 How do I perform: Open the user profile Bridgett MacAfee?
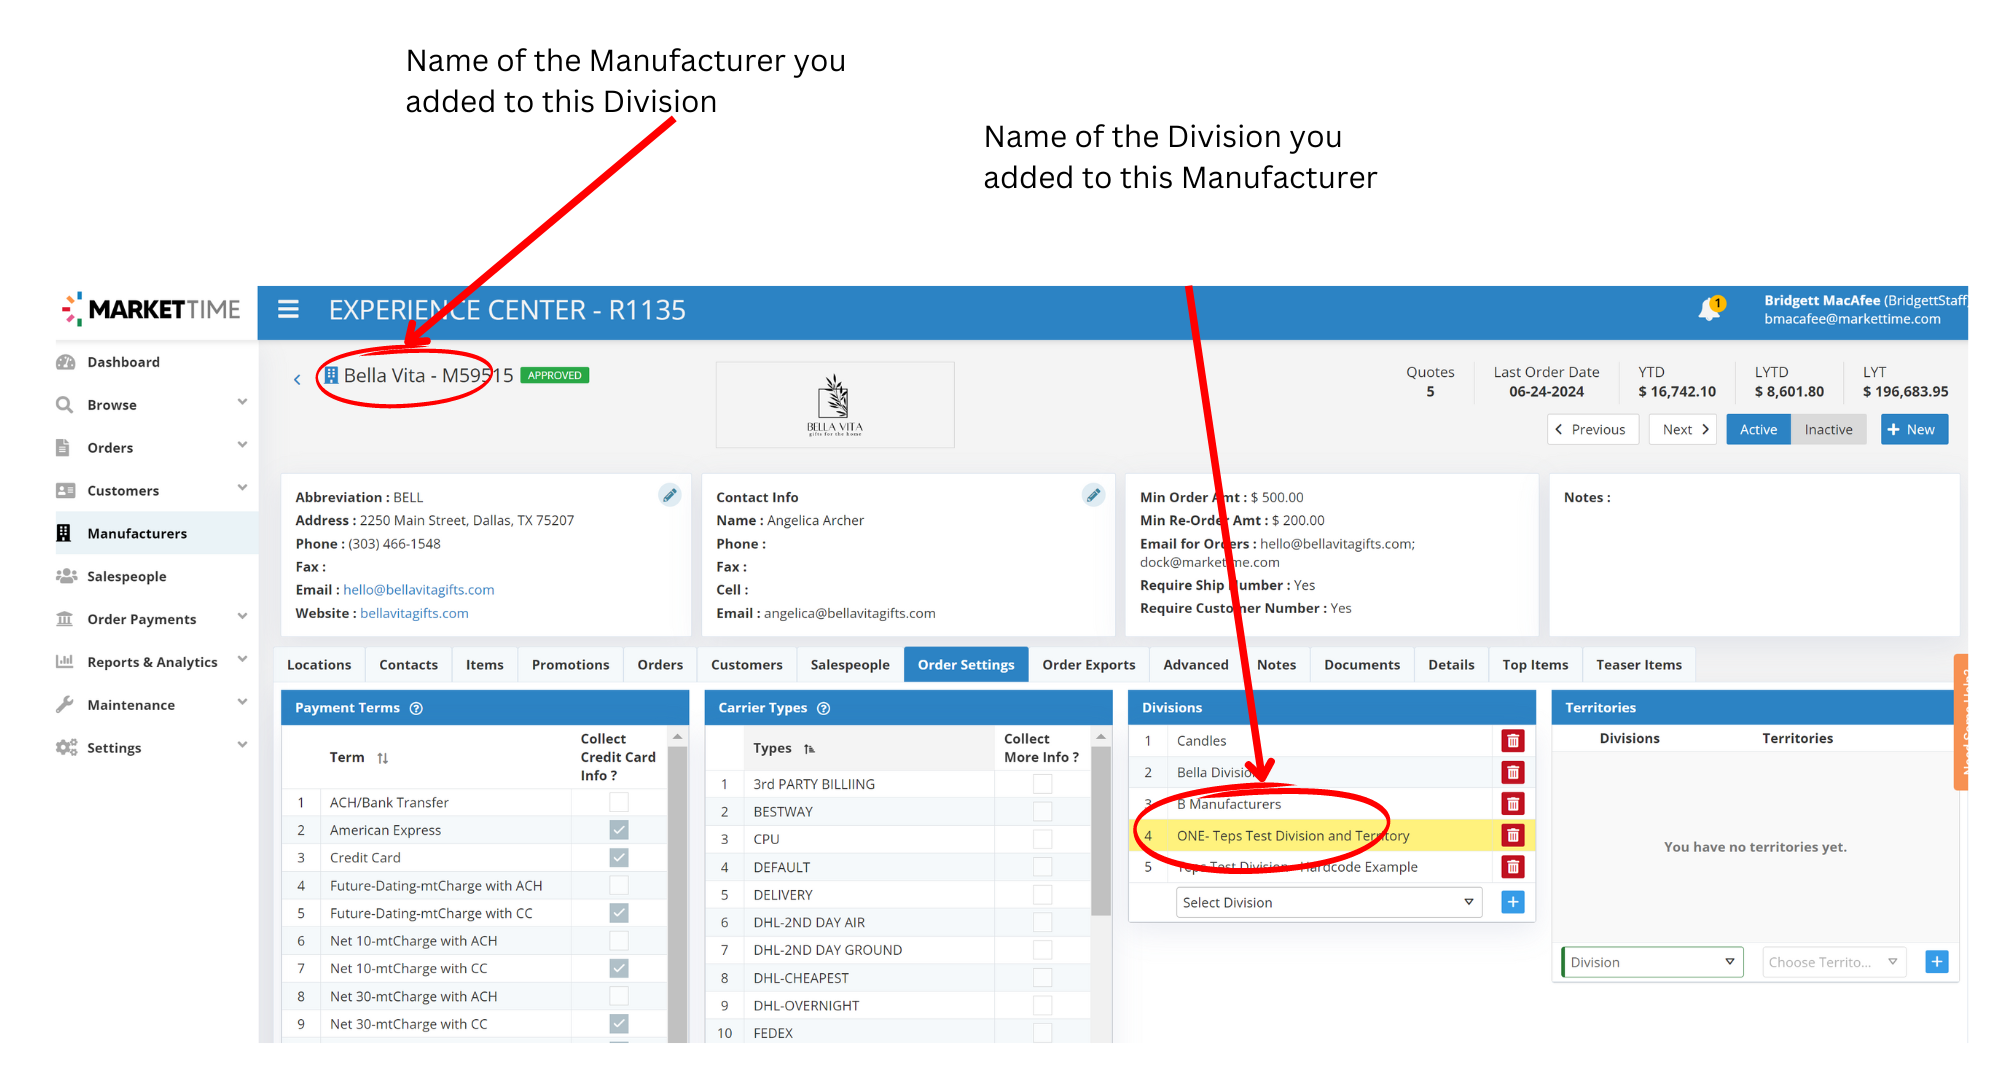point(1864,310)
